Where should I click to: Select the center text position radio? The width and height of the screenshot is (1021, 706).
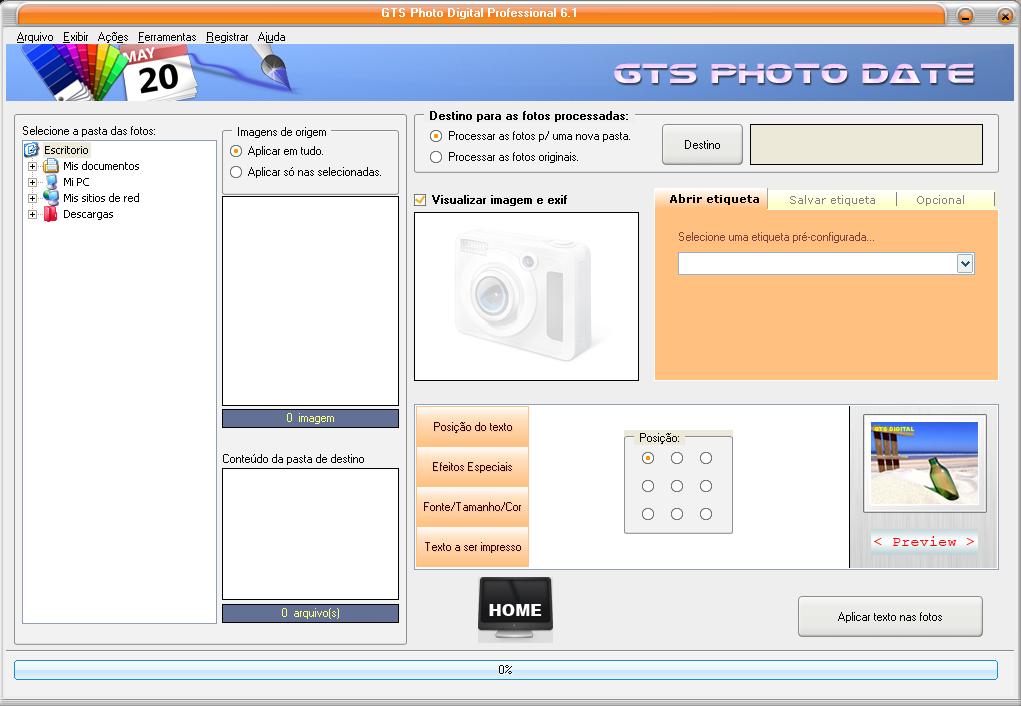(x=677, y=486)
